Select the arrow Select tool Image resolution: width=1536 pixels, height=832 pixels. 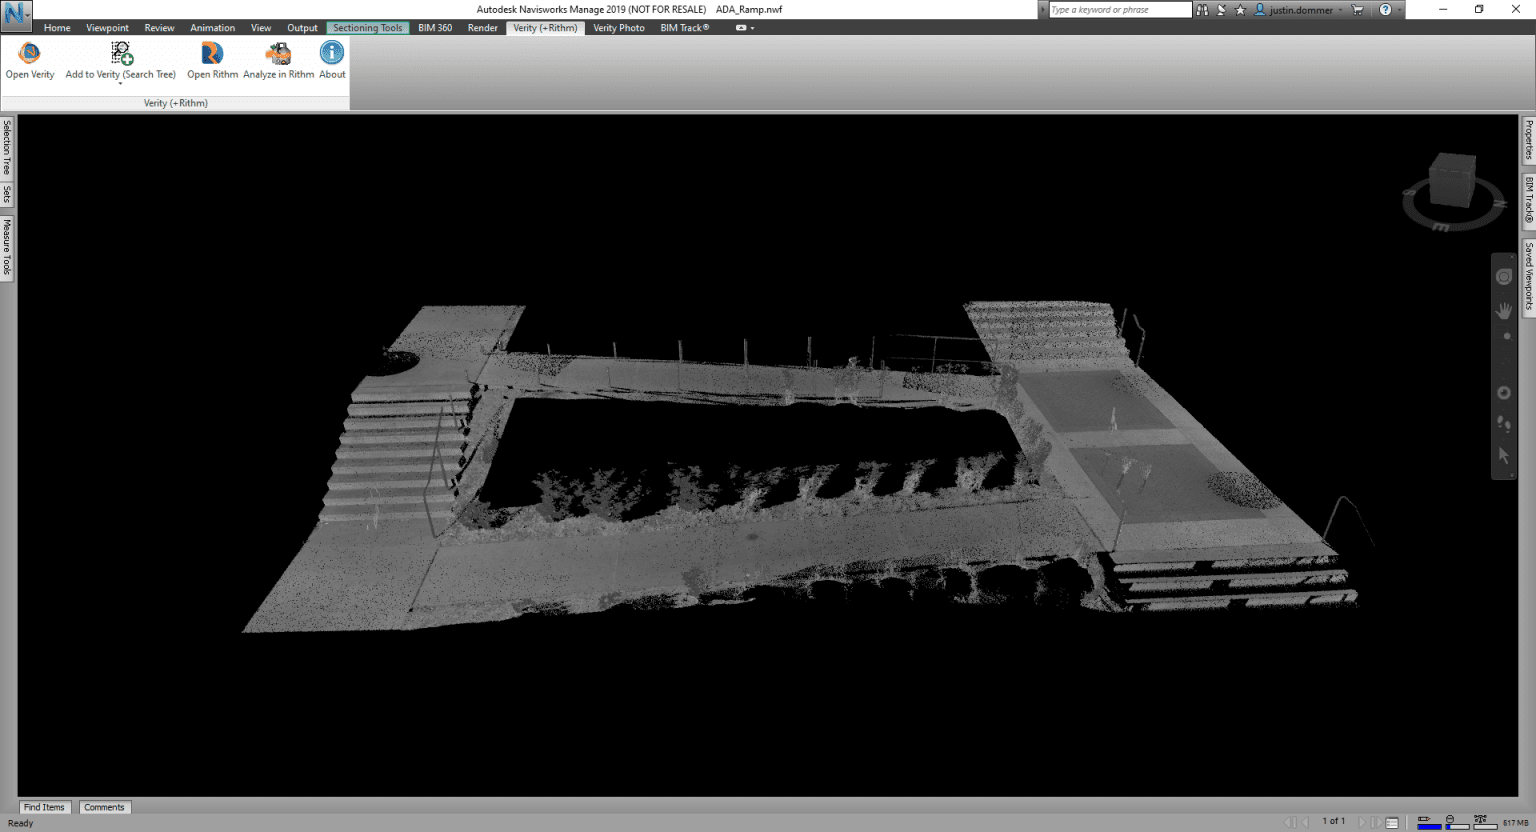1504,455
